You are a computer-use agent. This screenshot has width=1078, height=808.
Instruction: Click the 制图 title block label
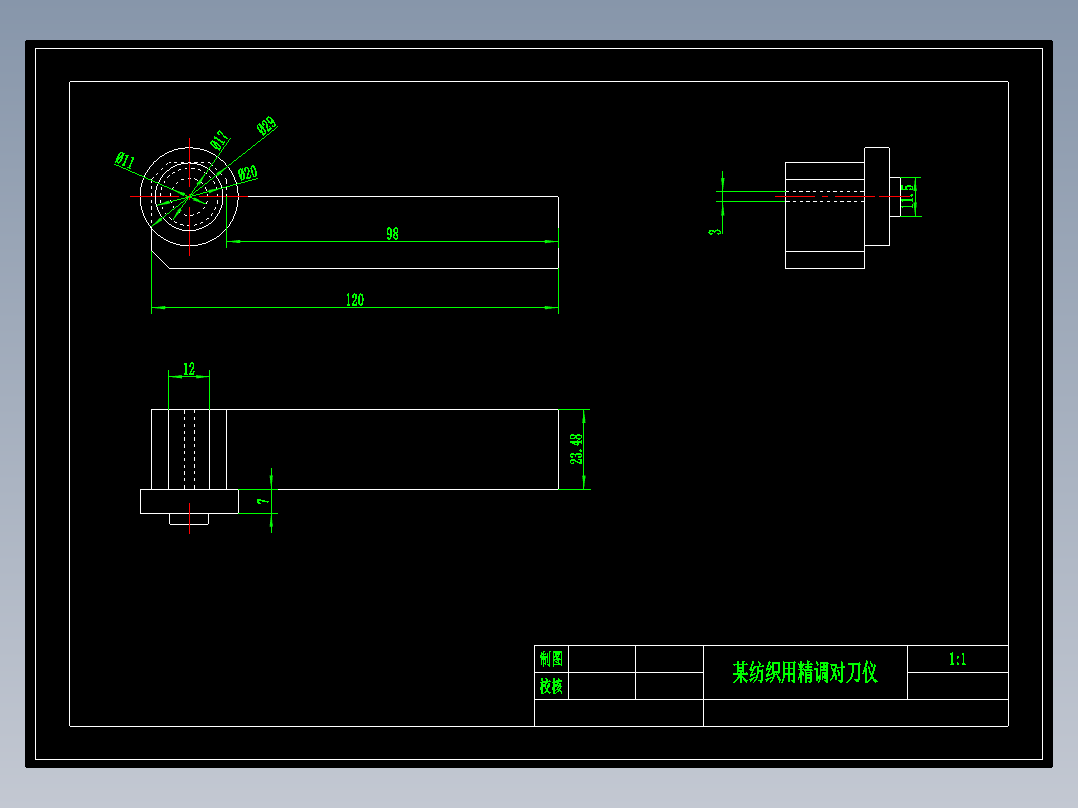tap(551, 659)
